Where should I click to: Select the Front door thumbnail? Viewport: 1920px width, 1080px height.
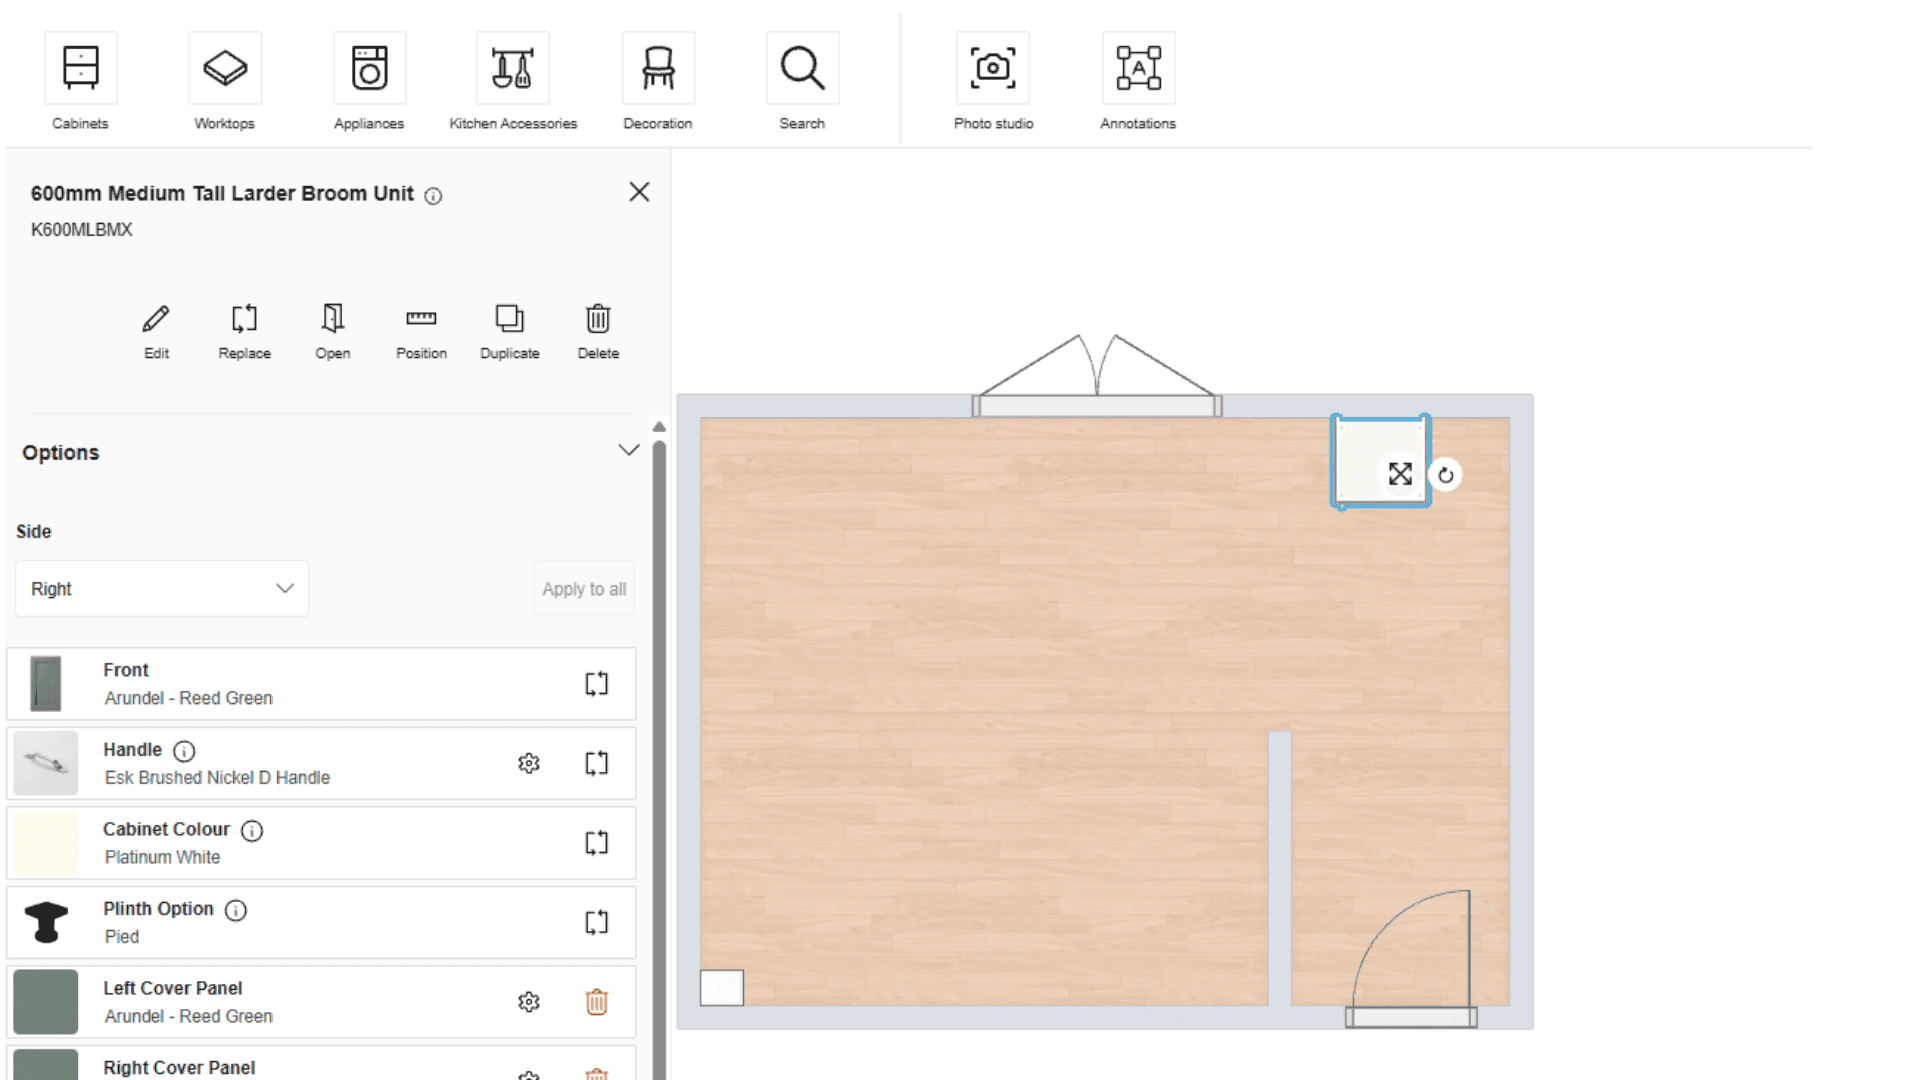[x=46, y=684]
